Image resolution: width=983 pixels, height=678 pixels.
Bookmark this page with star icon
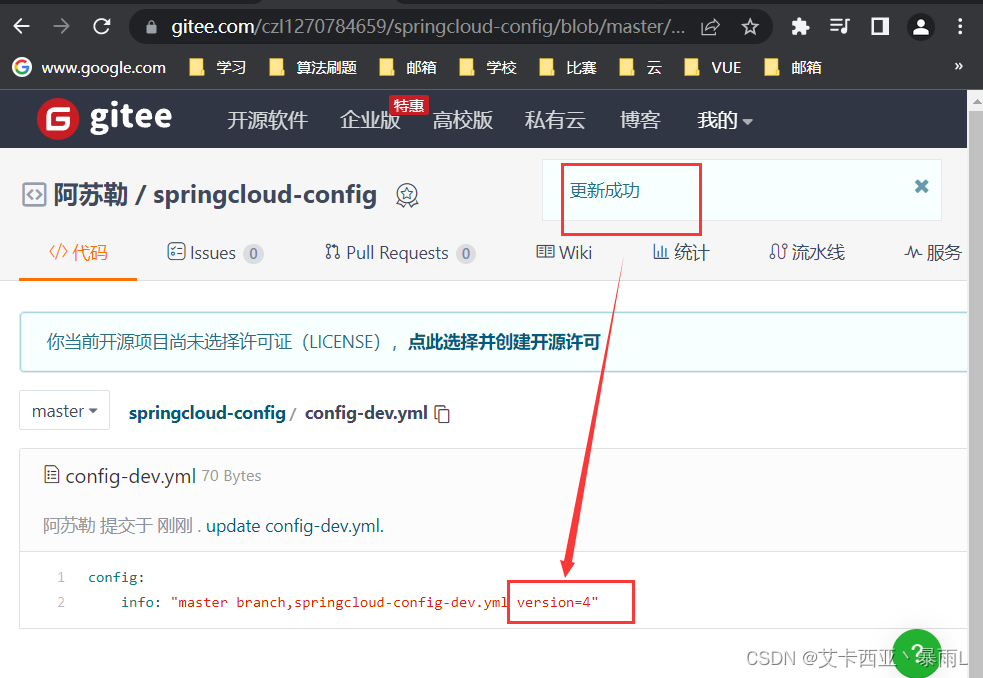point(750,27)
